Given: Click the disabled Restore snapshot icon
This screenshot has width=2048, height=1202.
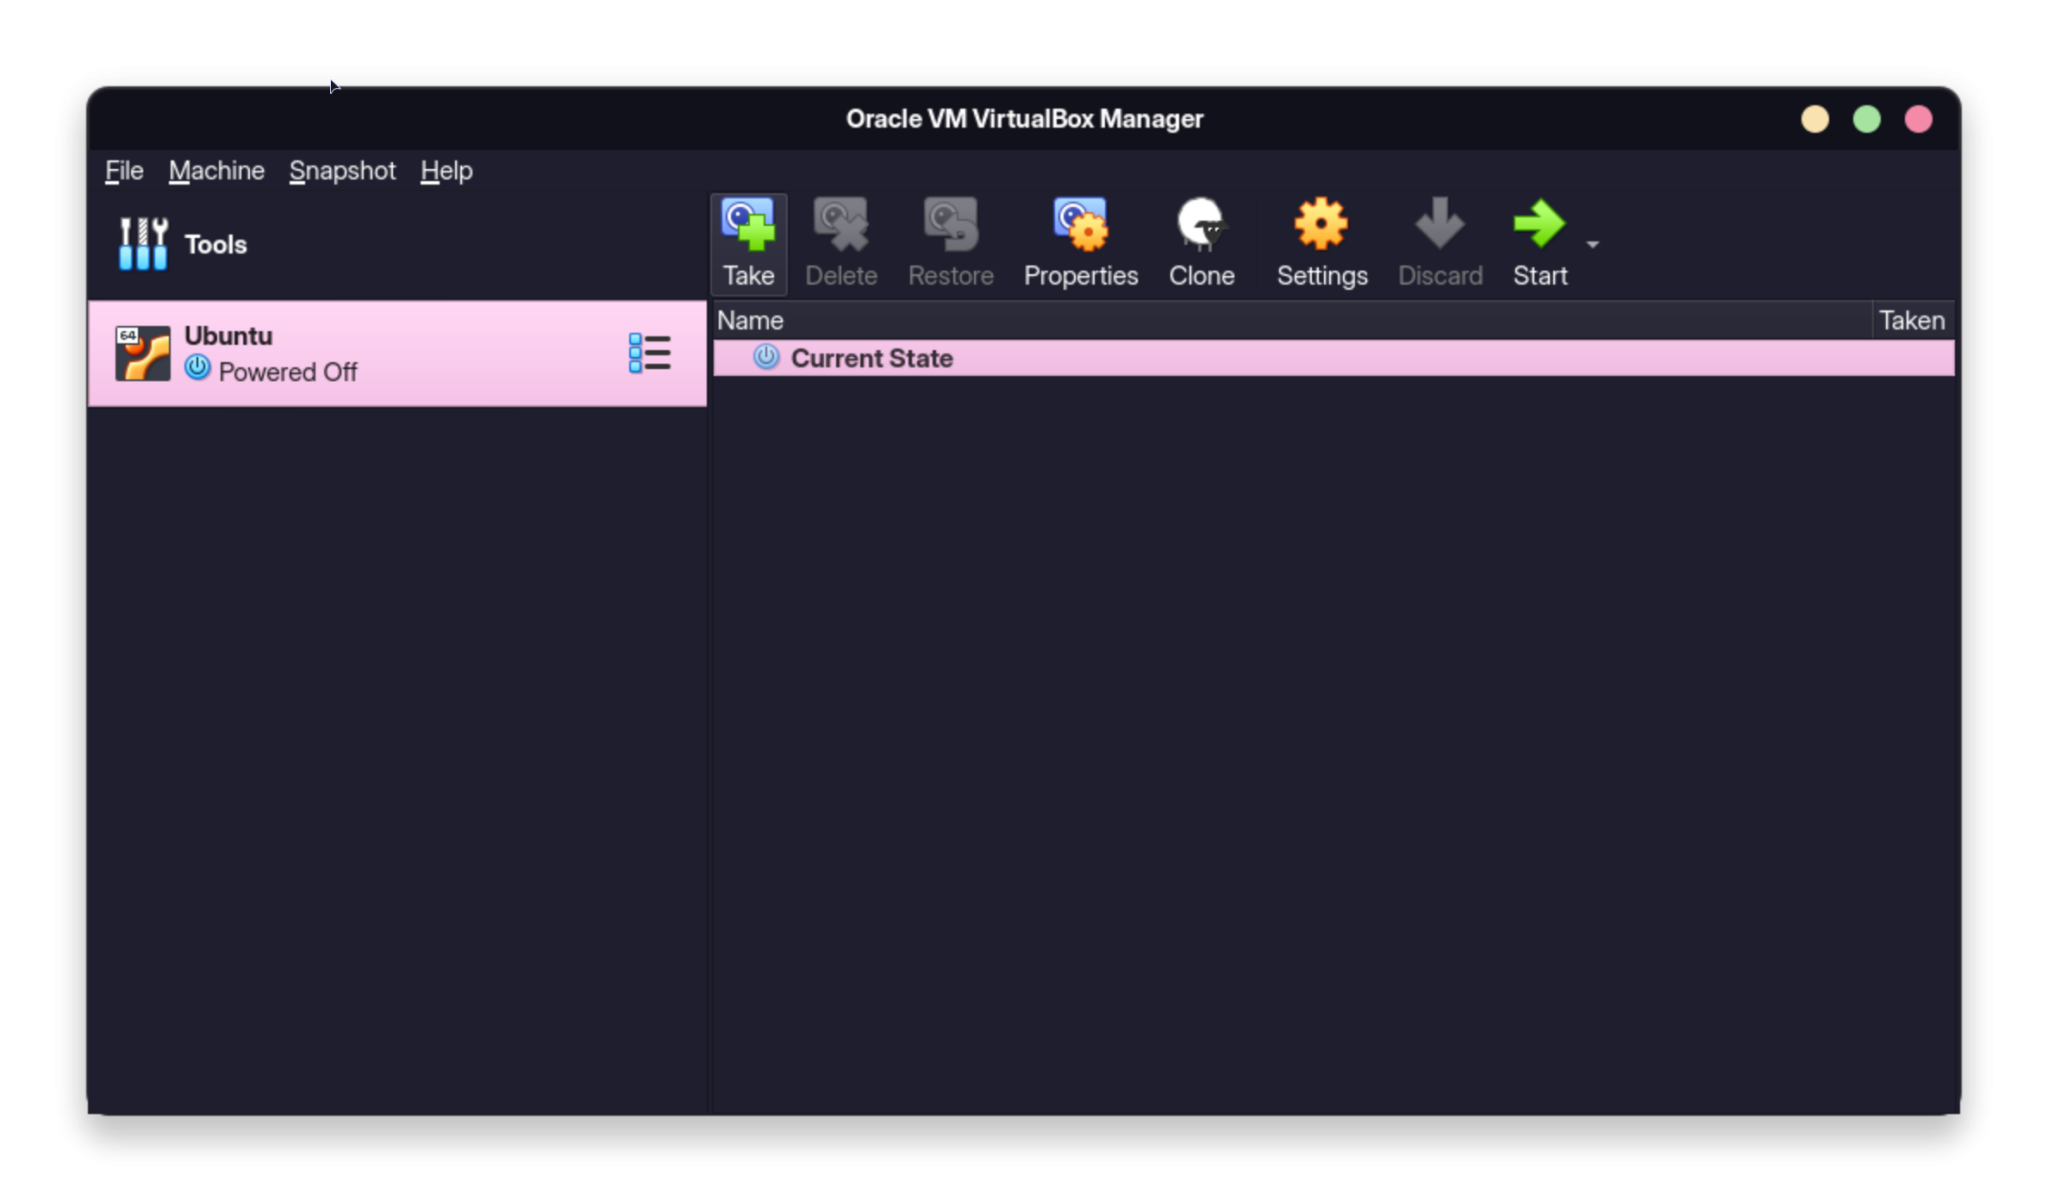Looking at the screenshot, I should point(948,241).
